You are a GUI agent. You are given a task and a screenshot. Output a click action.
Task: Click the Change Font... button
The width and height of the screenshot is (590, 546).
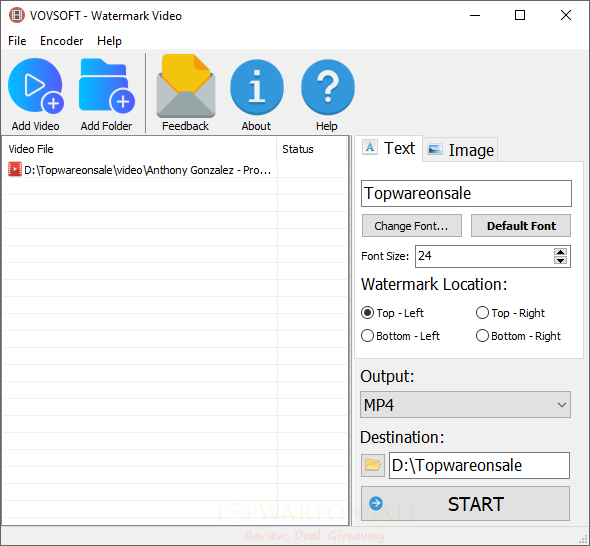(412, 226)
